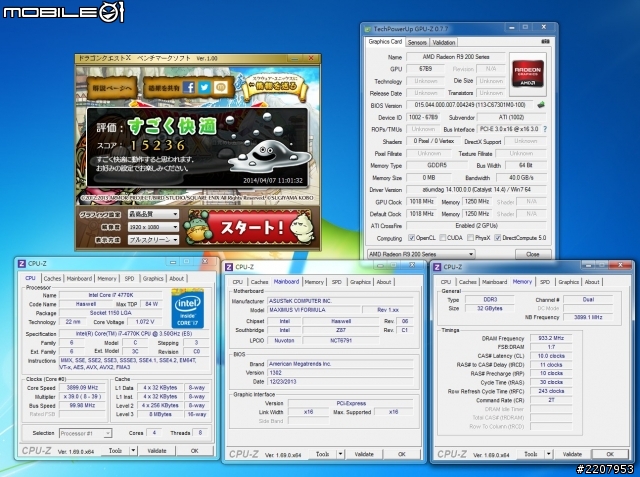Click the Core Speed value 3899.09 MHz
640x477 pixels.
click(82, 388)
